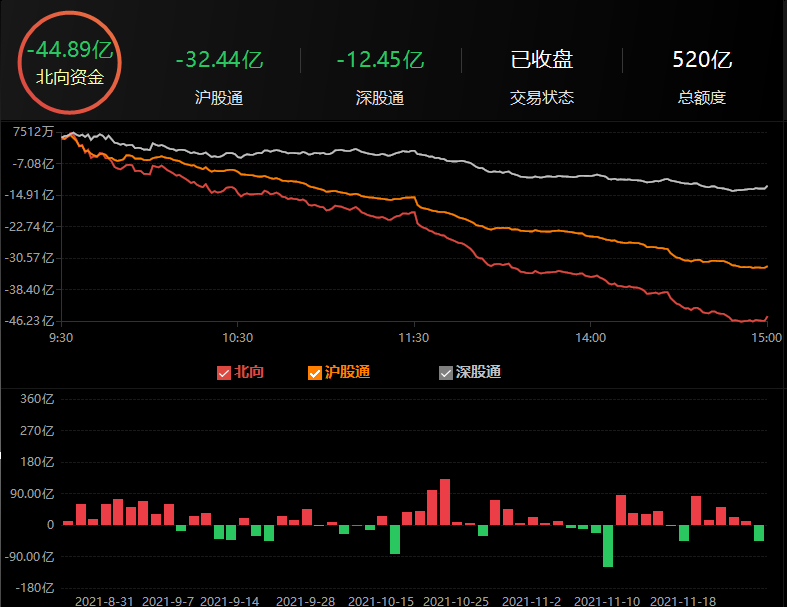The image size is (787, 607).
Task: Click the large green bar near 2021-10-15
Action: pyautogui.click(x=395, y=539)
